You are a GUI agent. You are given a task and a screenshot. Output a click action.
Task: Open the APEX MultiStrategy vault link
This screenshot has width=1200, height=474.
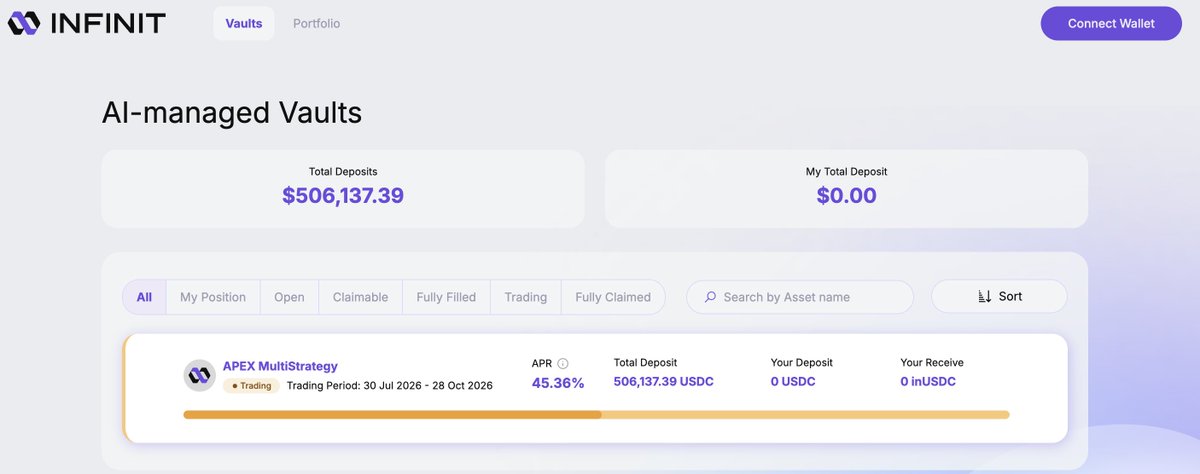[280, 366]
